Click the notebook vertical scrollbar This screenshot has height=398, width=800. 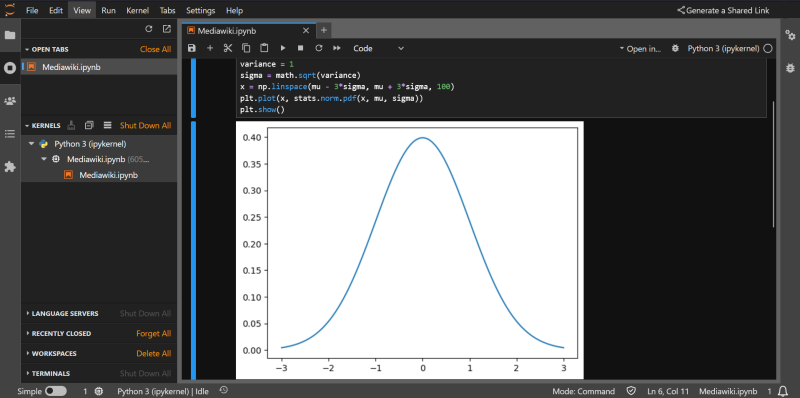[774, 163]
